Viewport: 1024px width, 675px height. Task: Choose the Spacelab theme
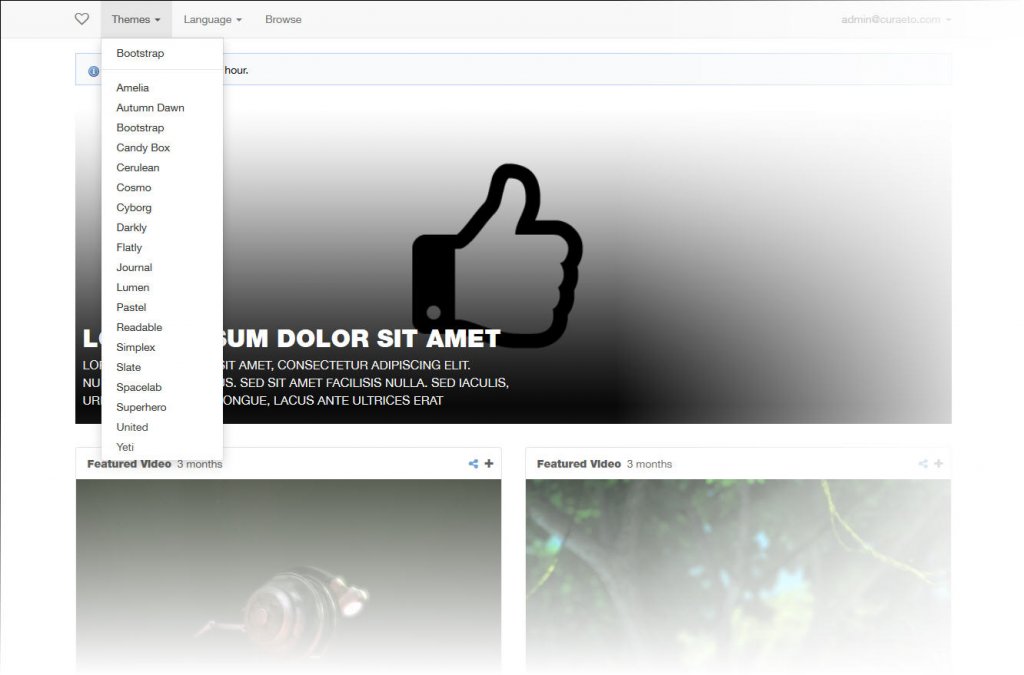162,387
